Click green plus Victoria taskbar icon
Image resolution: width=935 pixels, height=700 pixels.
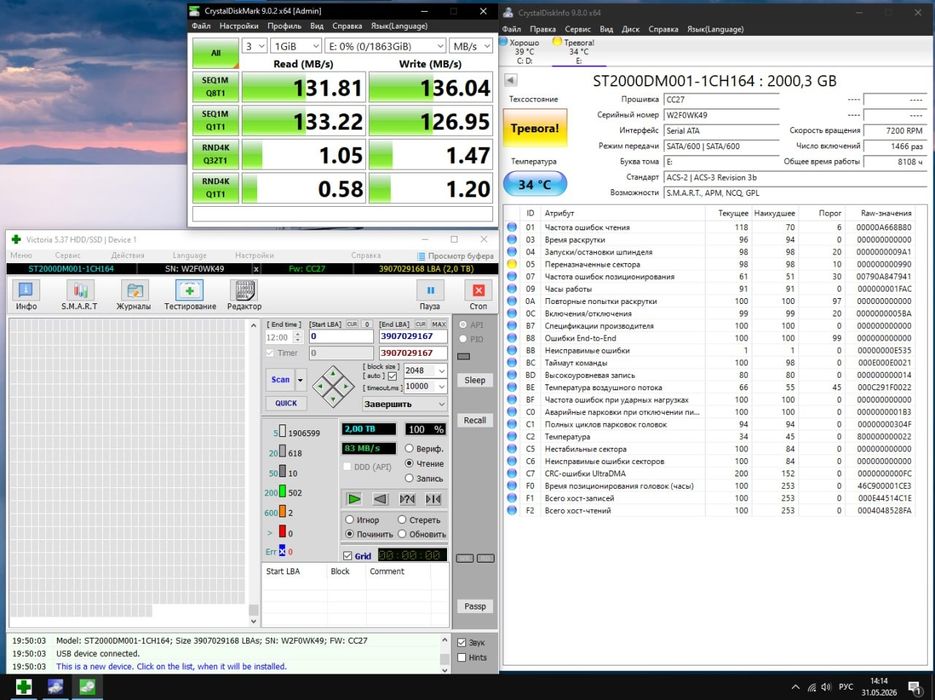pyautogui.click(x=23, y=686)
